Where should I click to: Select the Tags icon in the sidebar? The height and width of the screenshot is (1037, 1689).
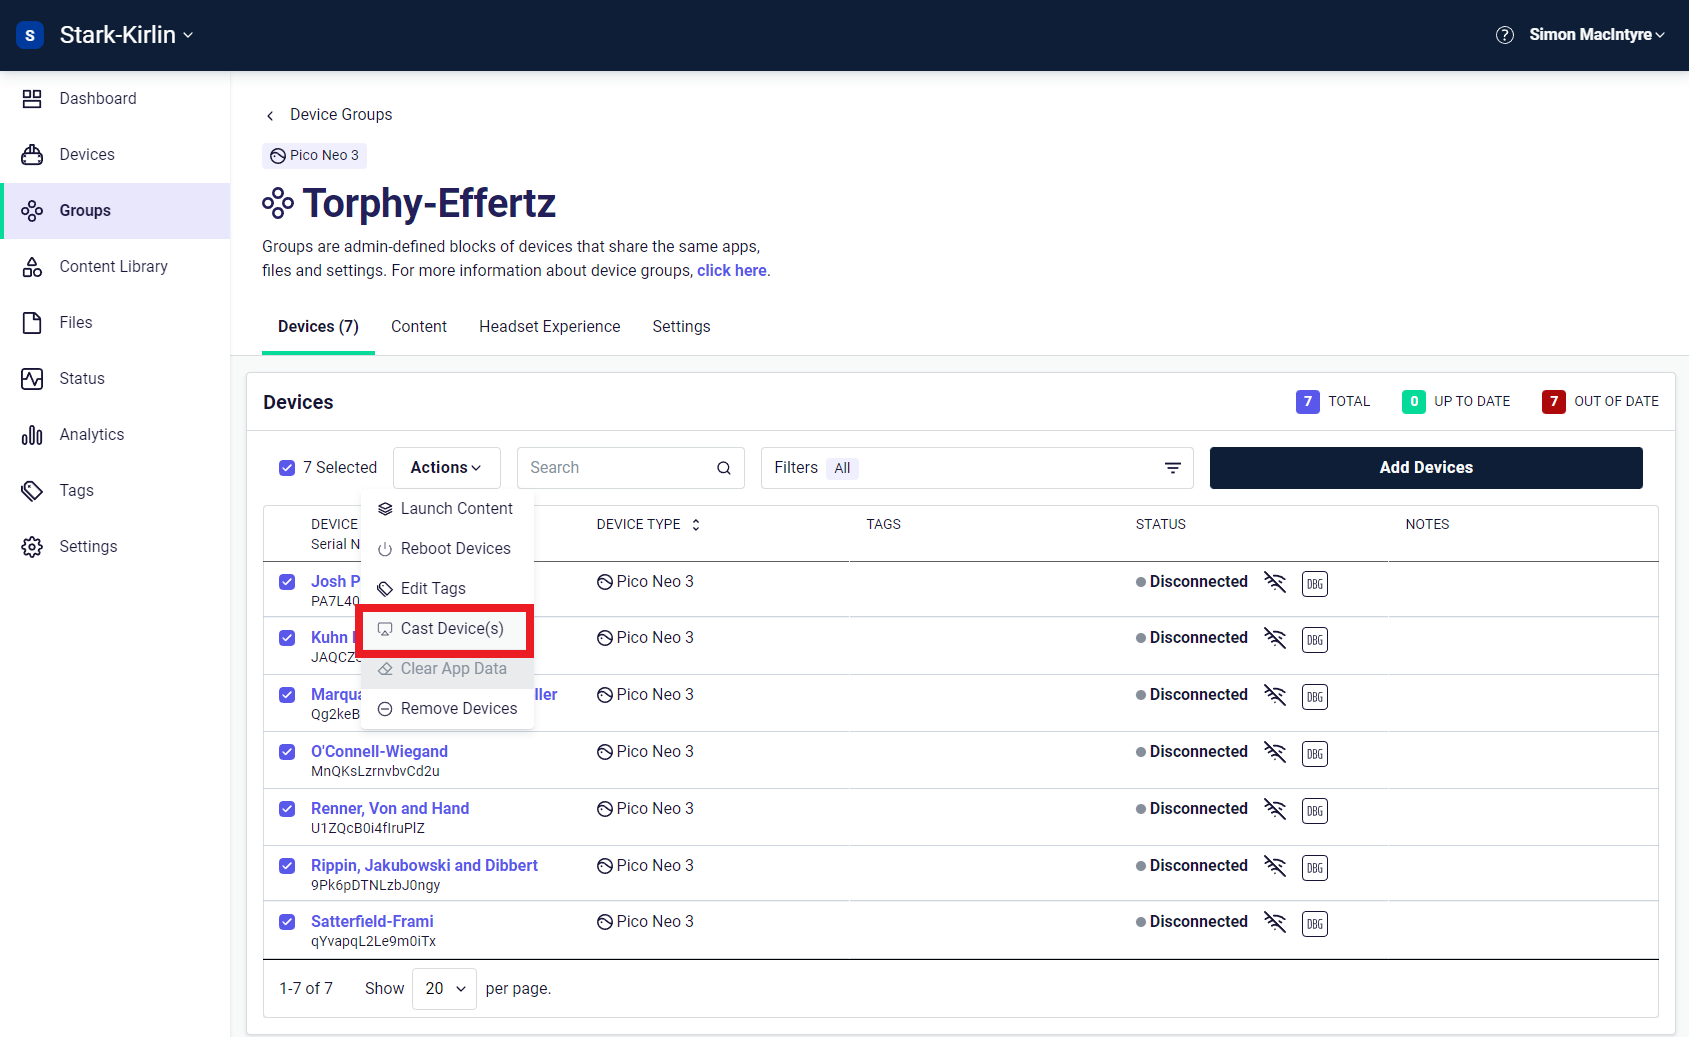tap(31, 490)
